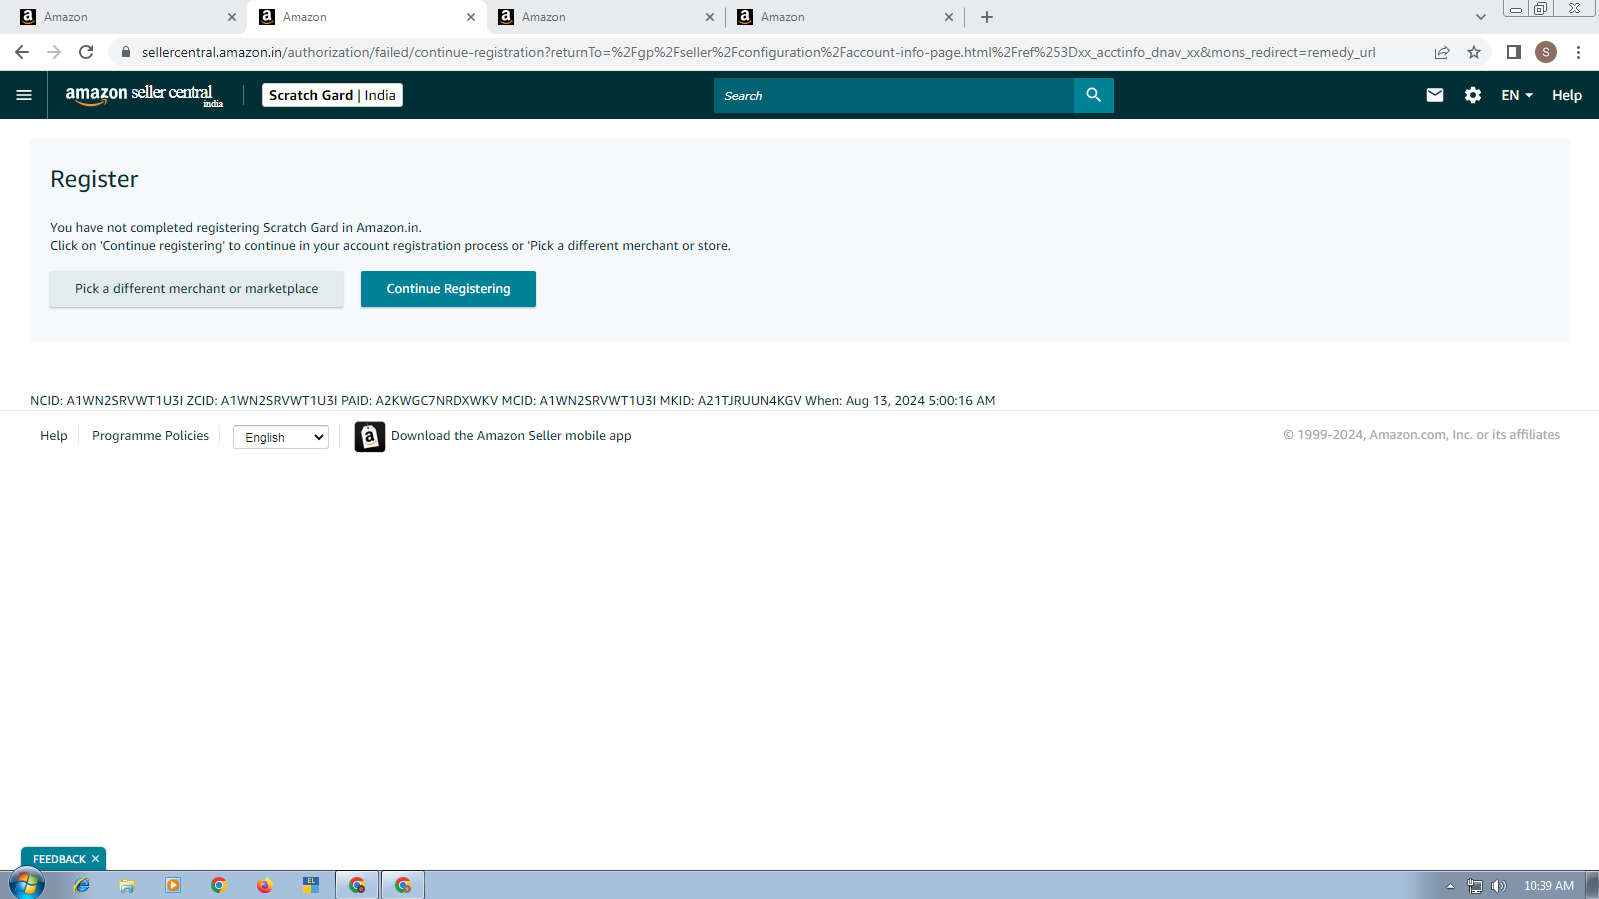Open the browser side panel icon
Screen dimensions: 1599x899
click(x=1513, y=52)
